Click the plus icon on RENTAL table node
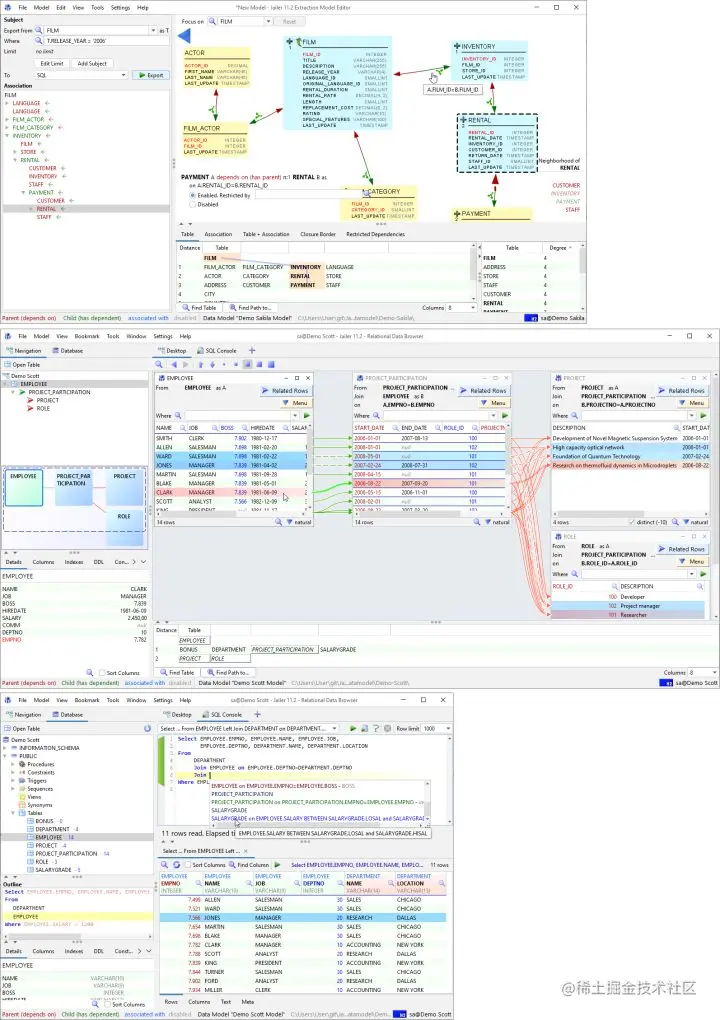 (x=463, y=120)
